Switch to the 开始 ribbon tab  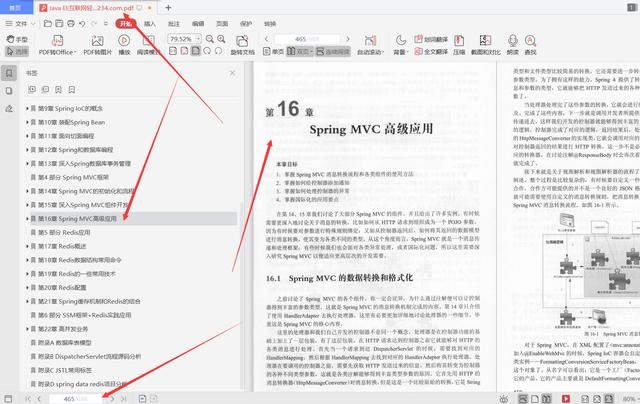click(126, 24)
